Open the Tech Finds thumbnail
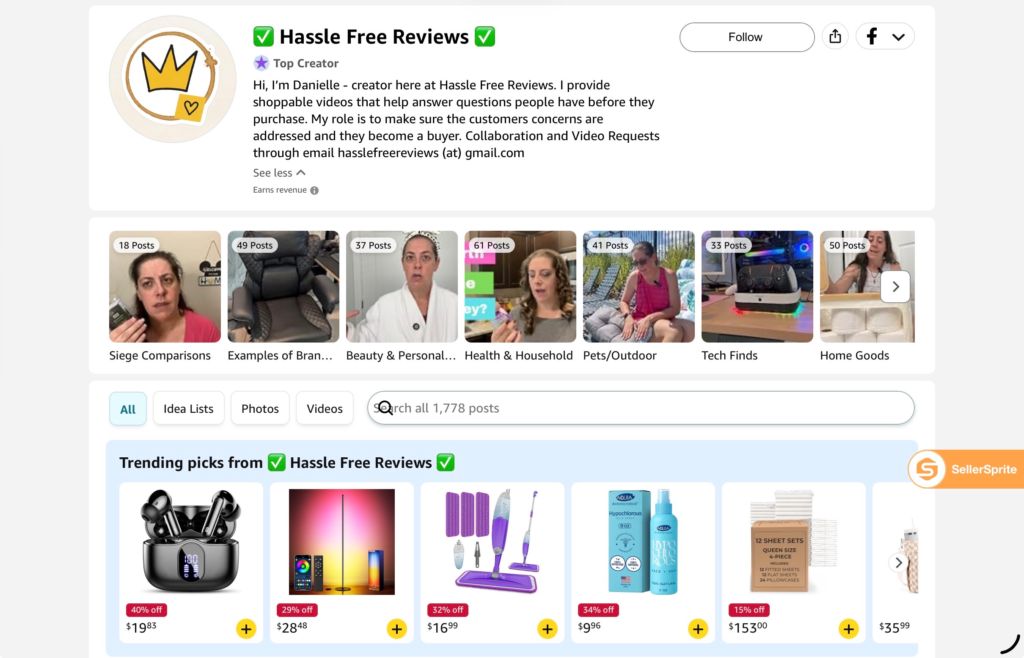The height and width of the screenshot is (658, 1024). [x=757, y=287]
